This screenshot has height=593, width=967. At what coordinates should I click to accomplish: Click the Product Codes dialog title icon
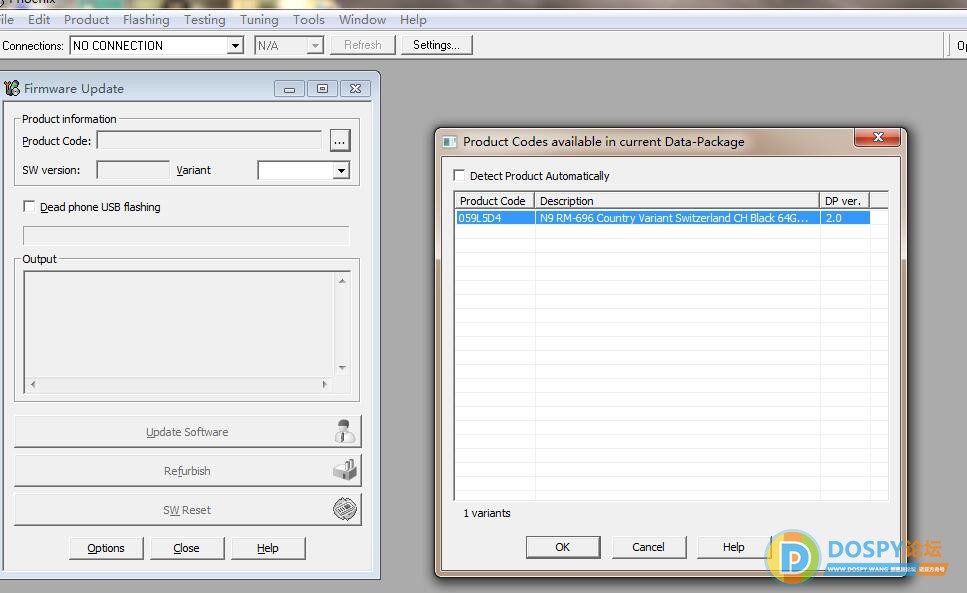pos(450,142)
